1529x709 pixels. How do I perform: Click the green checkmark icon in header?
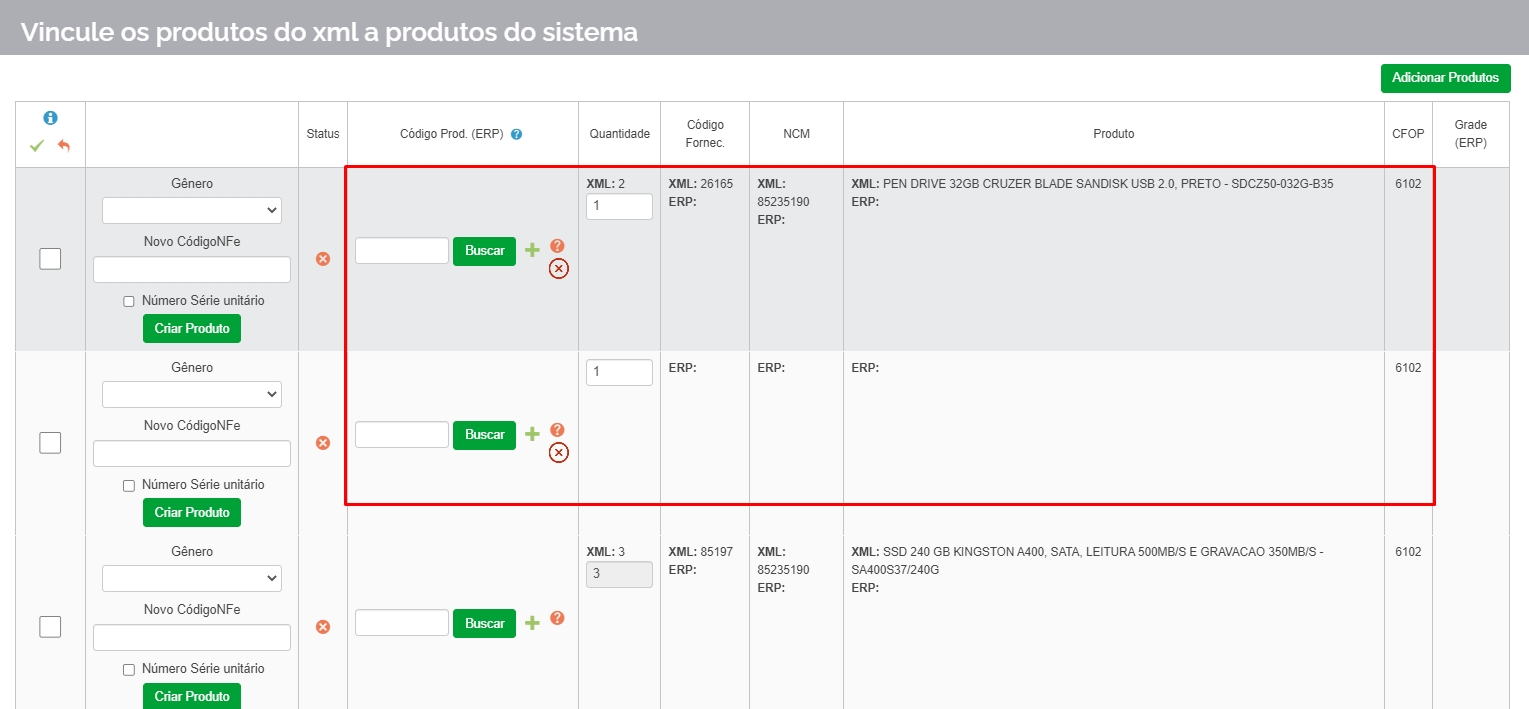tap(37, 146)
